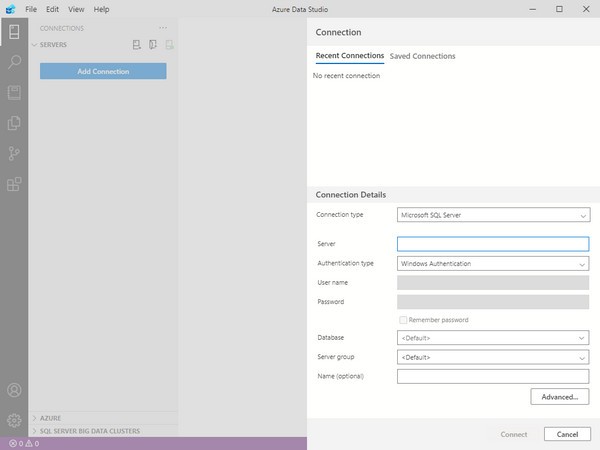Click the Advanced... button
This screenshot has width=600, height=450.
[x=559, y=397]
